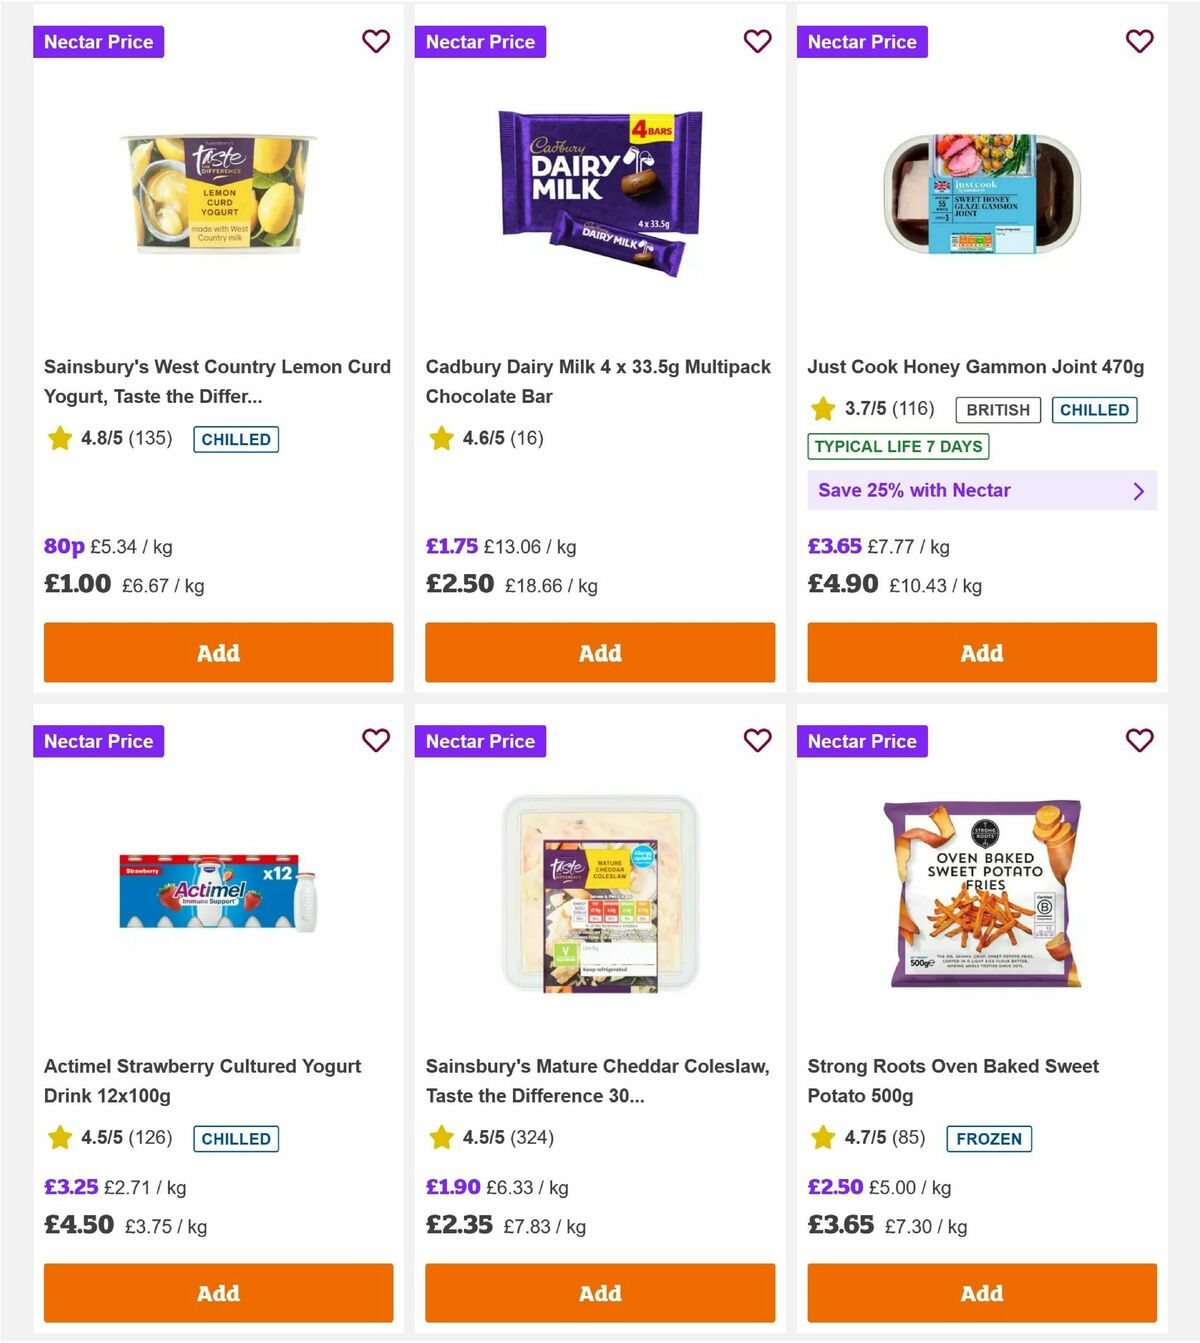
Task: Toggle favourite heart on Strong Roots Sweet Potato
Action: coord(1139,741)
